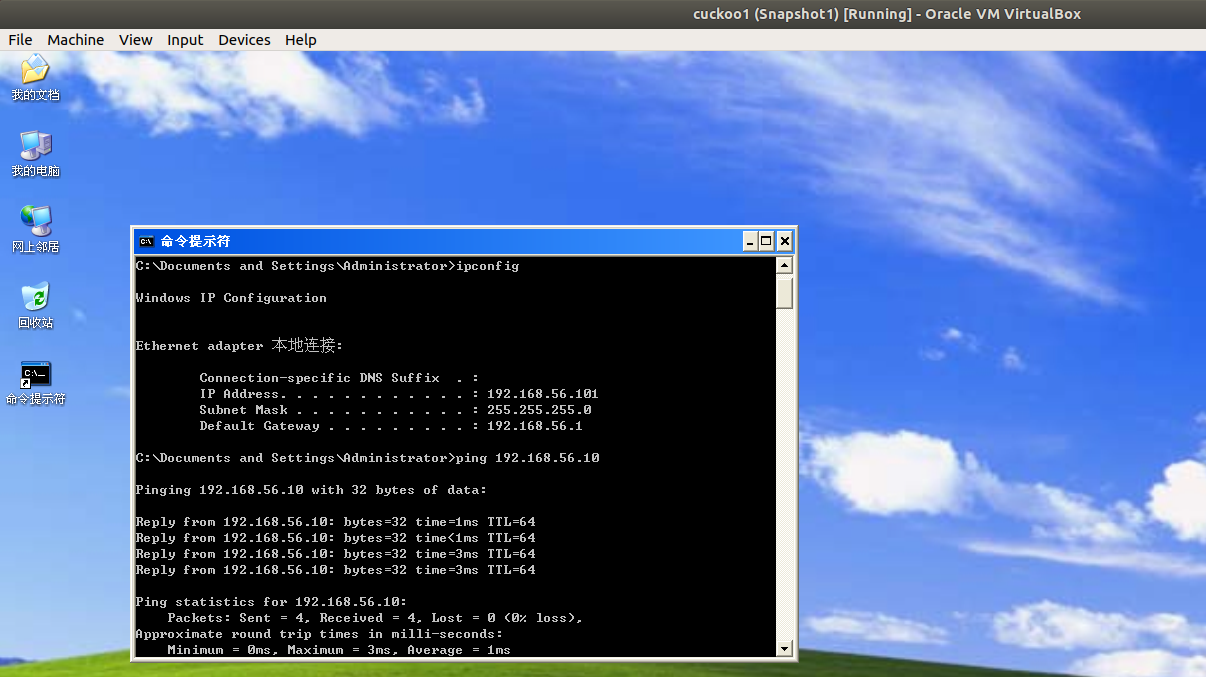Click the console scrollbar up arrow
Viewport: 1206px width, 677px height.
[x=784, y=266]
